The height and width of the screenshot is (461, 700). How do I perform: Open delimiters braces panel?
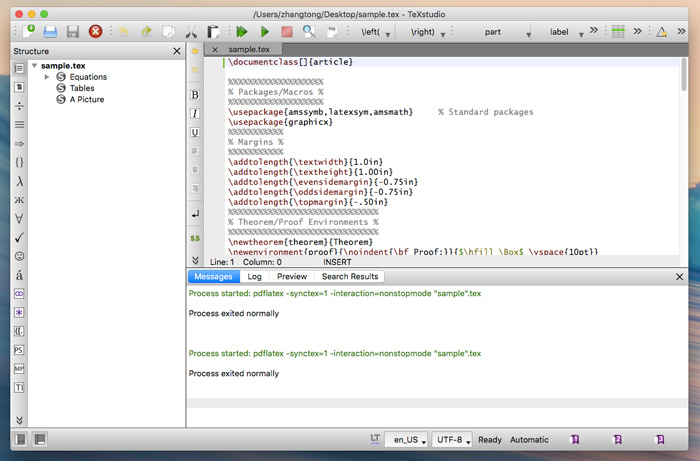tap(19, 162)
